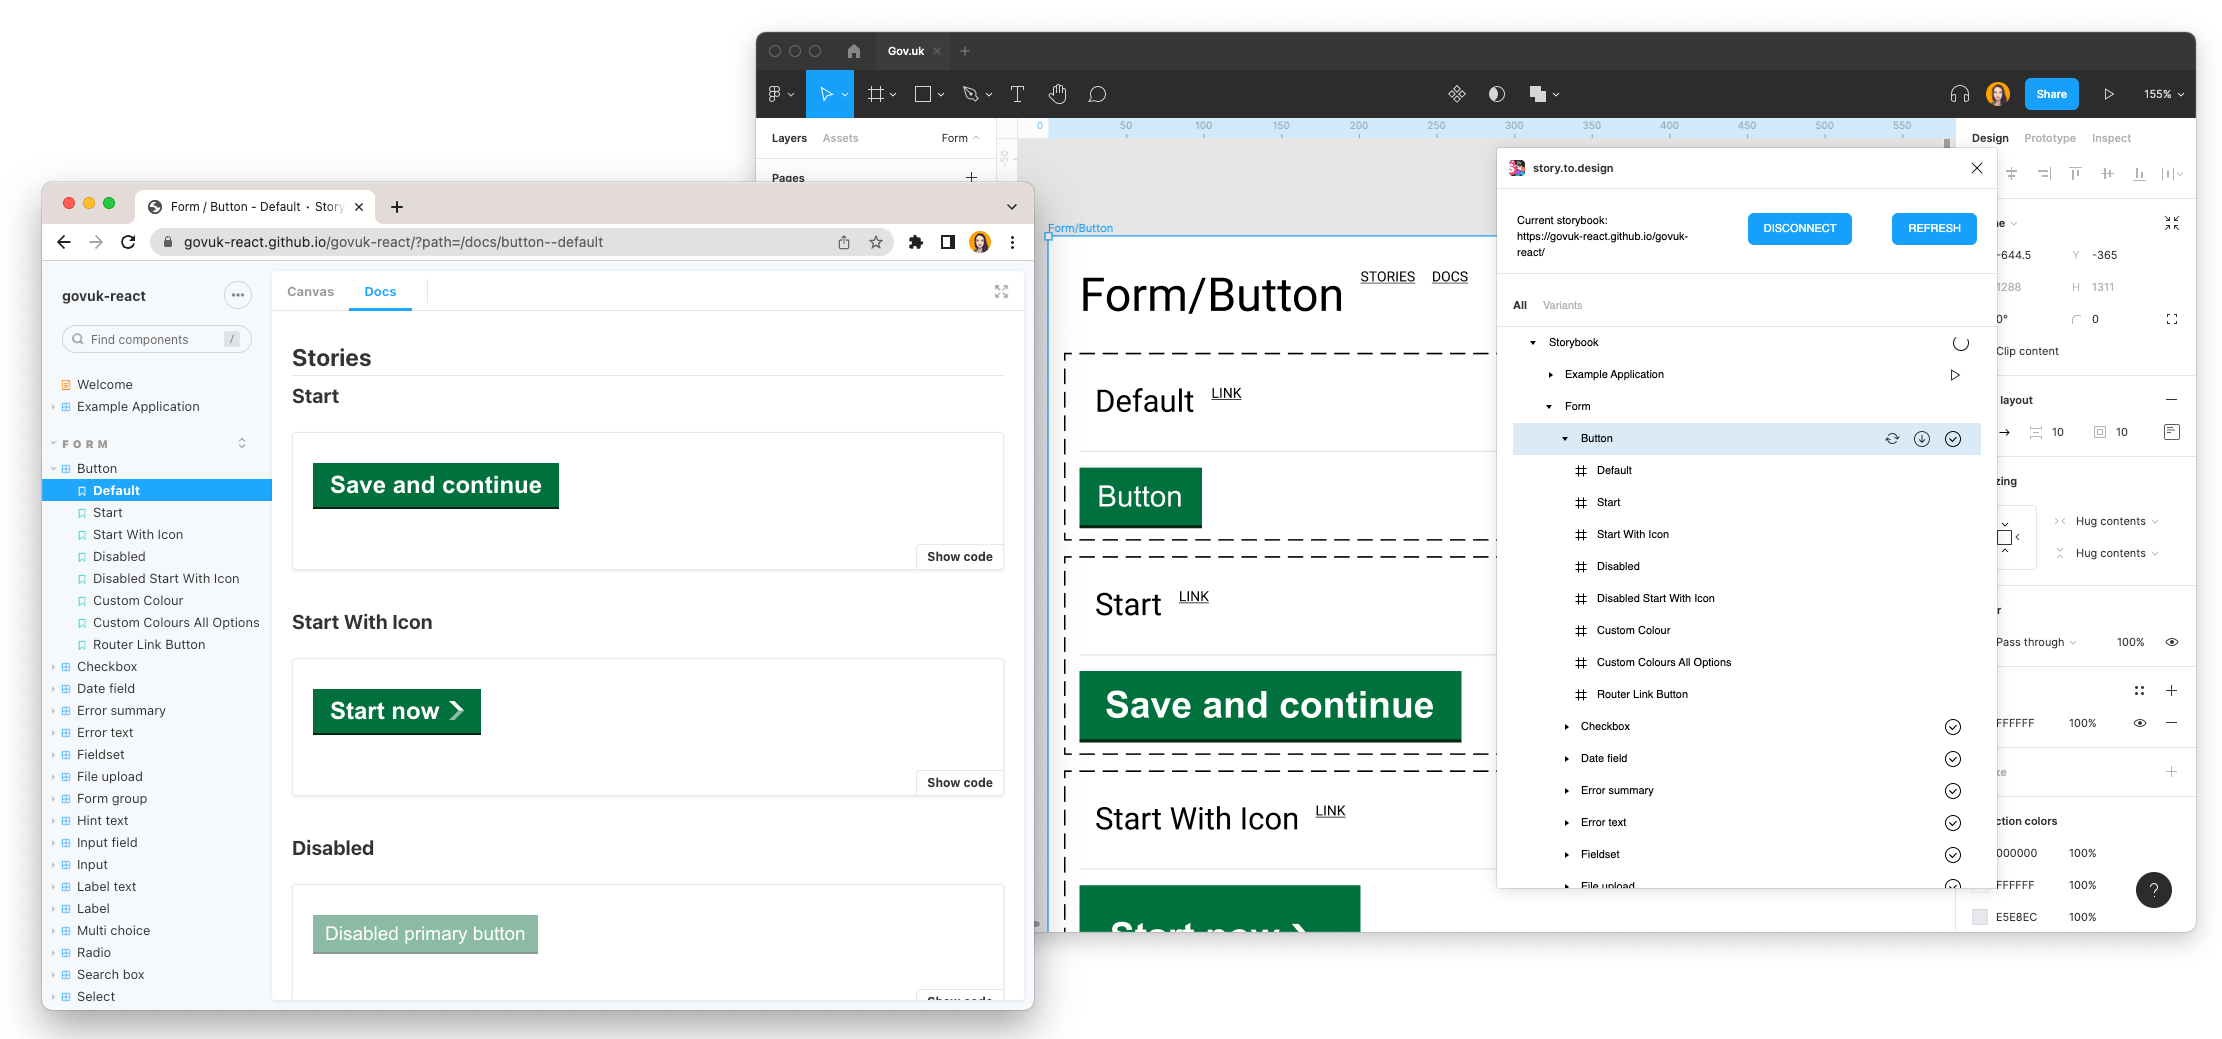Open Pass through blend mode dropdown
Screen dimensions: 2222x1039
2036,642
